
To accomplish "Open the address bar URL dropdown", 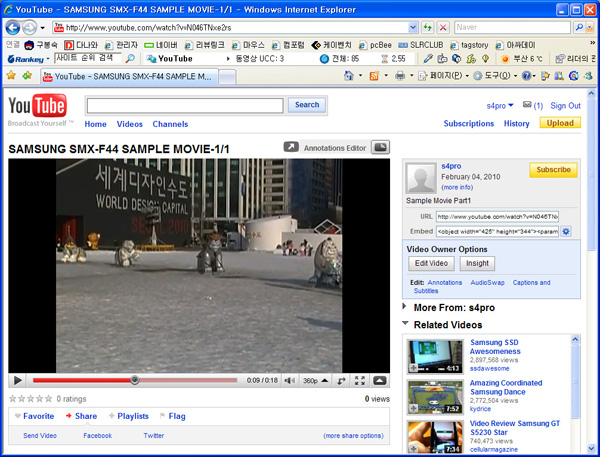I will click(413, 27).
